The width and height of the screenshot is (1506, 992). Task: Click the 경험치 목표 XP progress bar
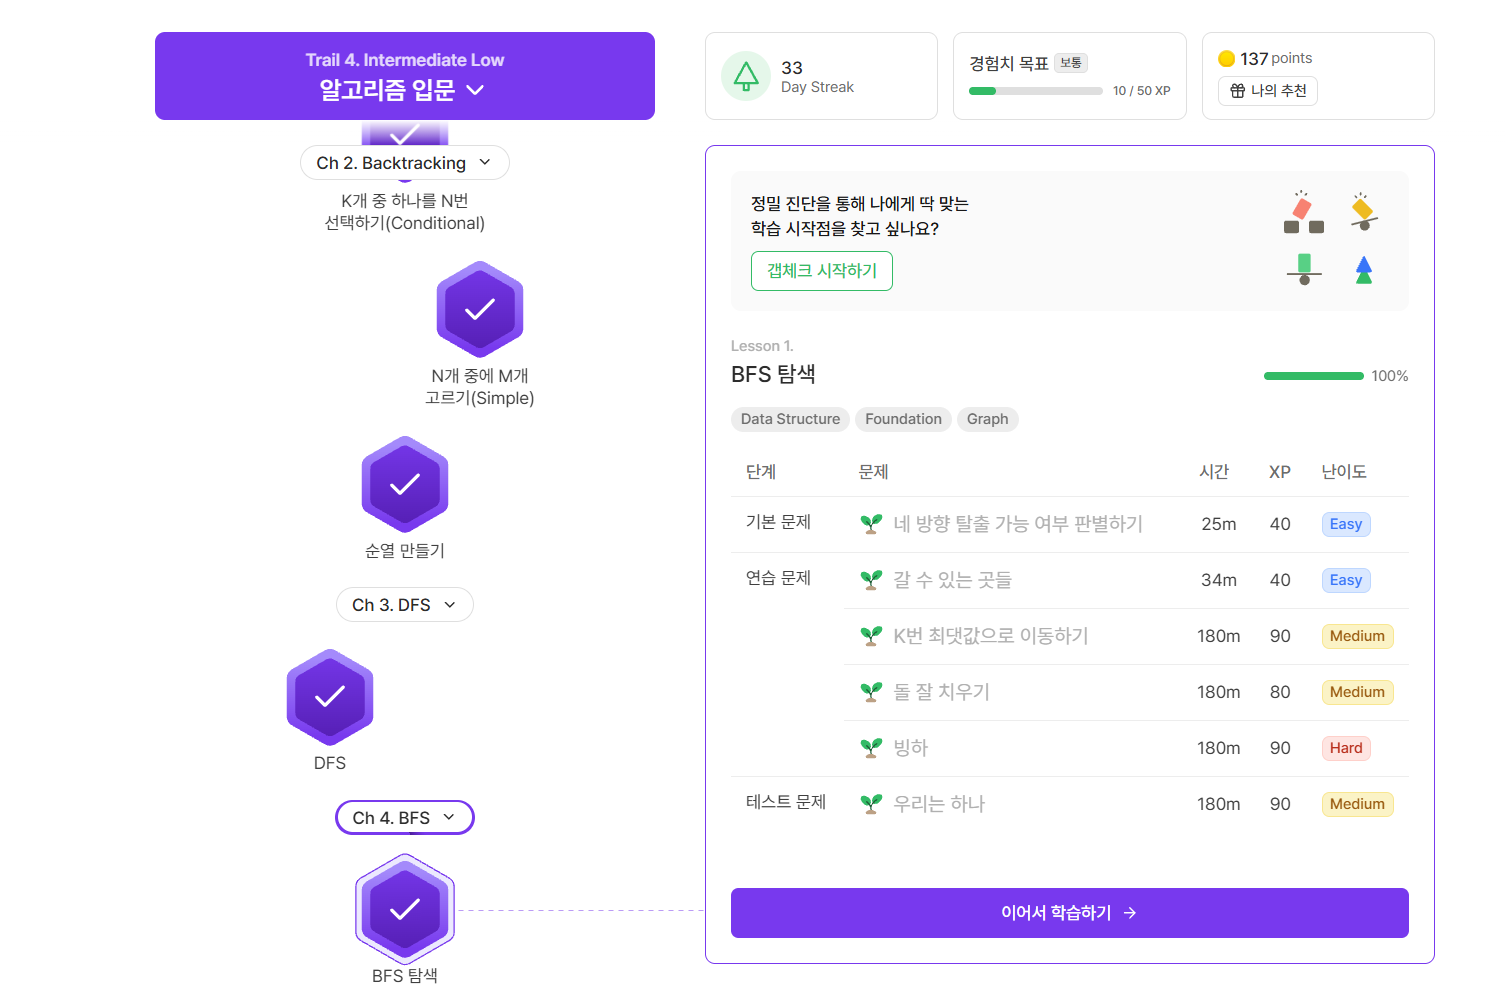click(x=1036, y=91)
